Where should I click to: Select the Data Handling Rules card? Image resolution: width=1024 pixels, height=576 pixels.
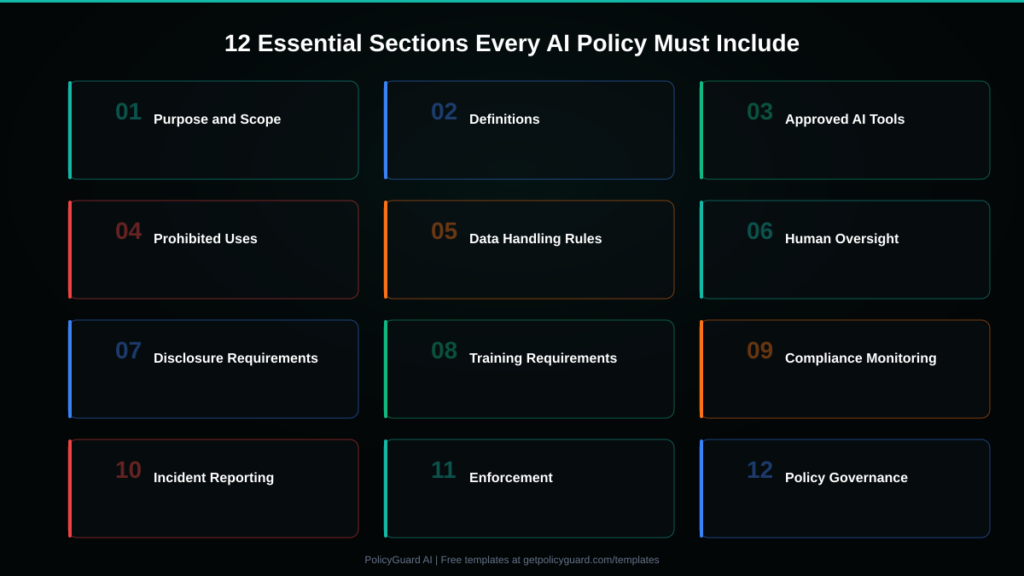(x=529, y=250)
